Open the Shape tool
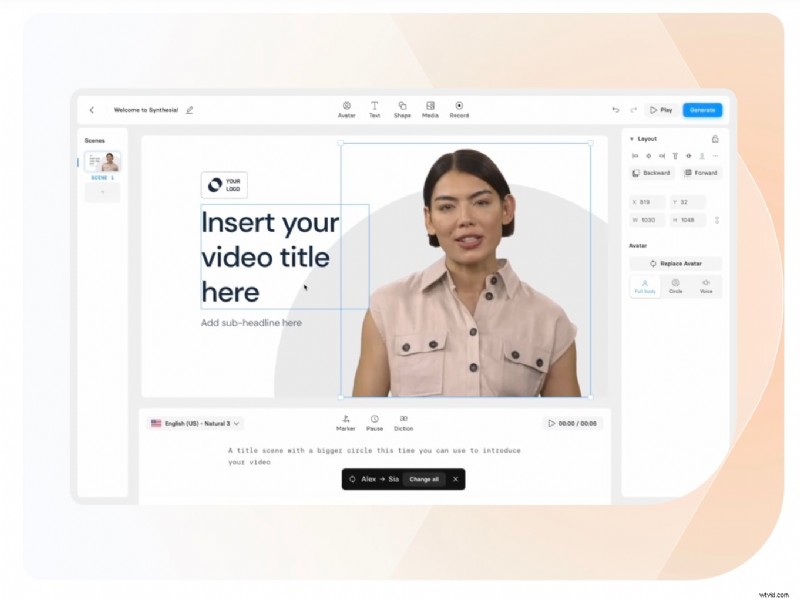Screen dimensions: 800x600 403,110
